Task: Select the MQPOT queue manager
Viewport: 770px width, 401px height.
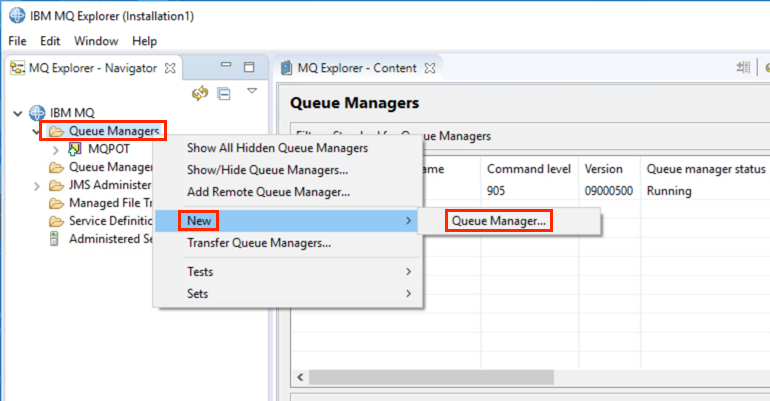Action: coord(109,149)
